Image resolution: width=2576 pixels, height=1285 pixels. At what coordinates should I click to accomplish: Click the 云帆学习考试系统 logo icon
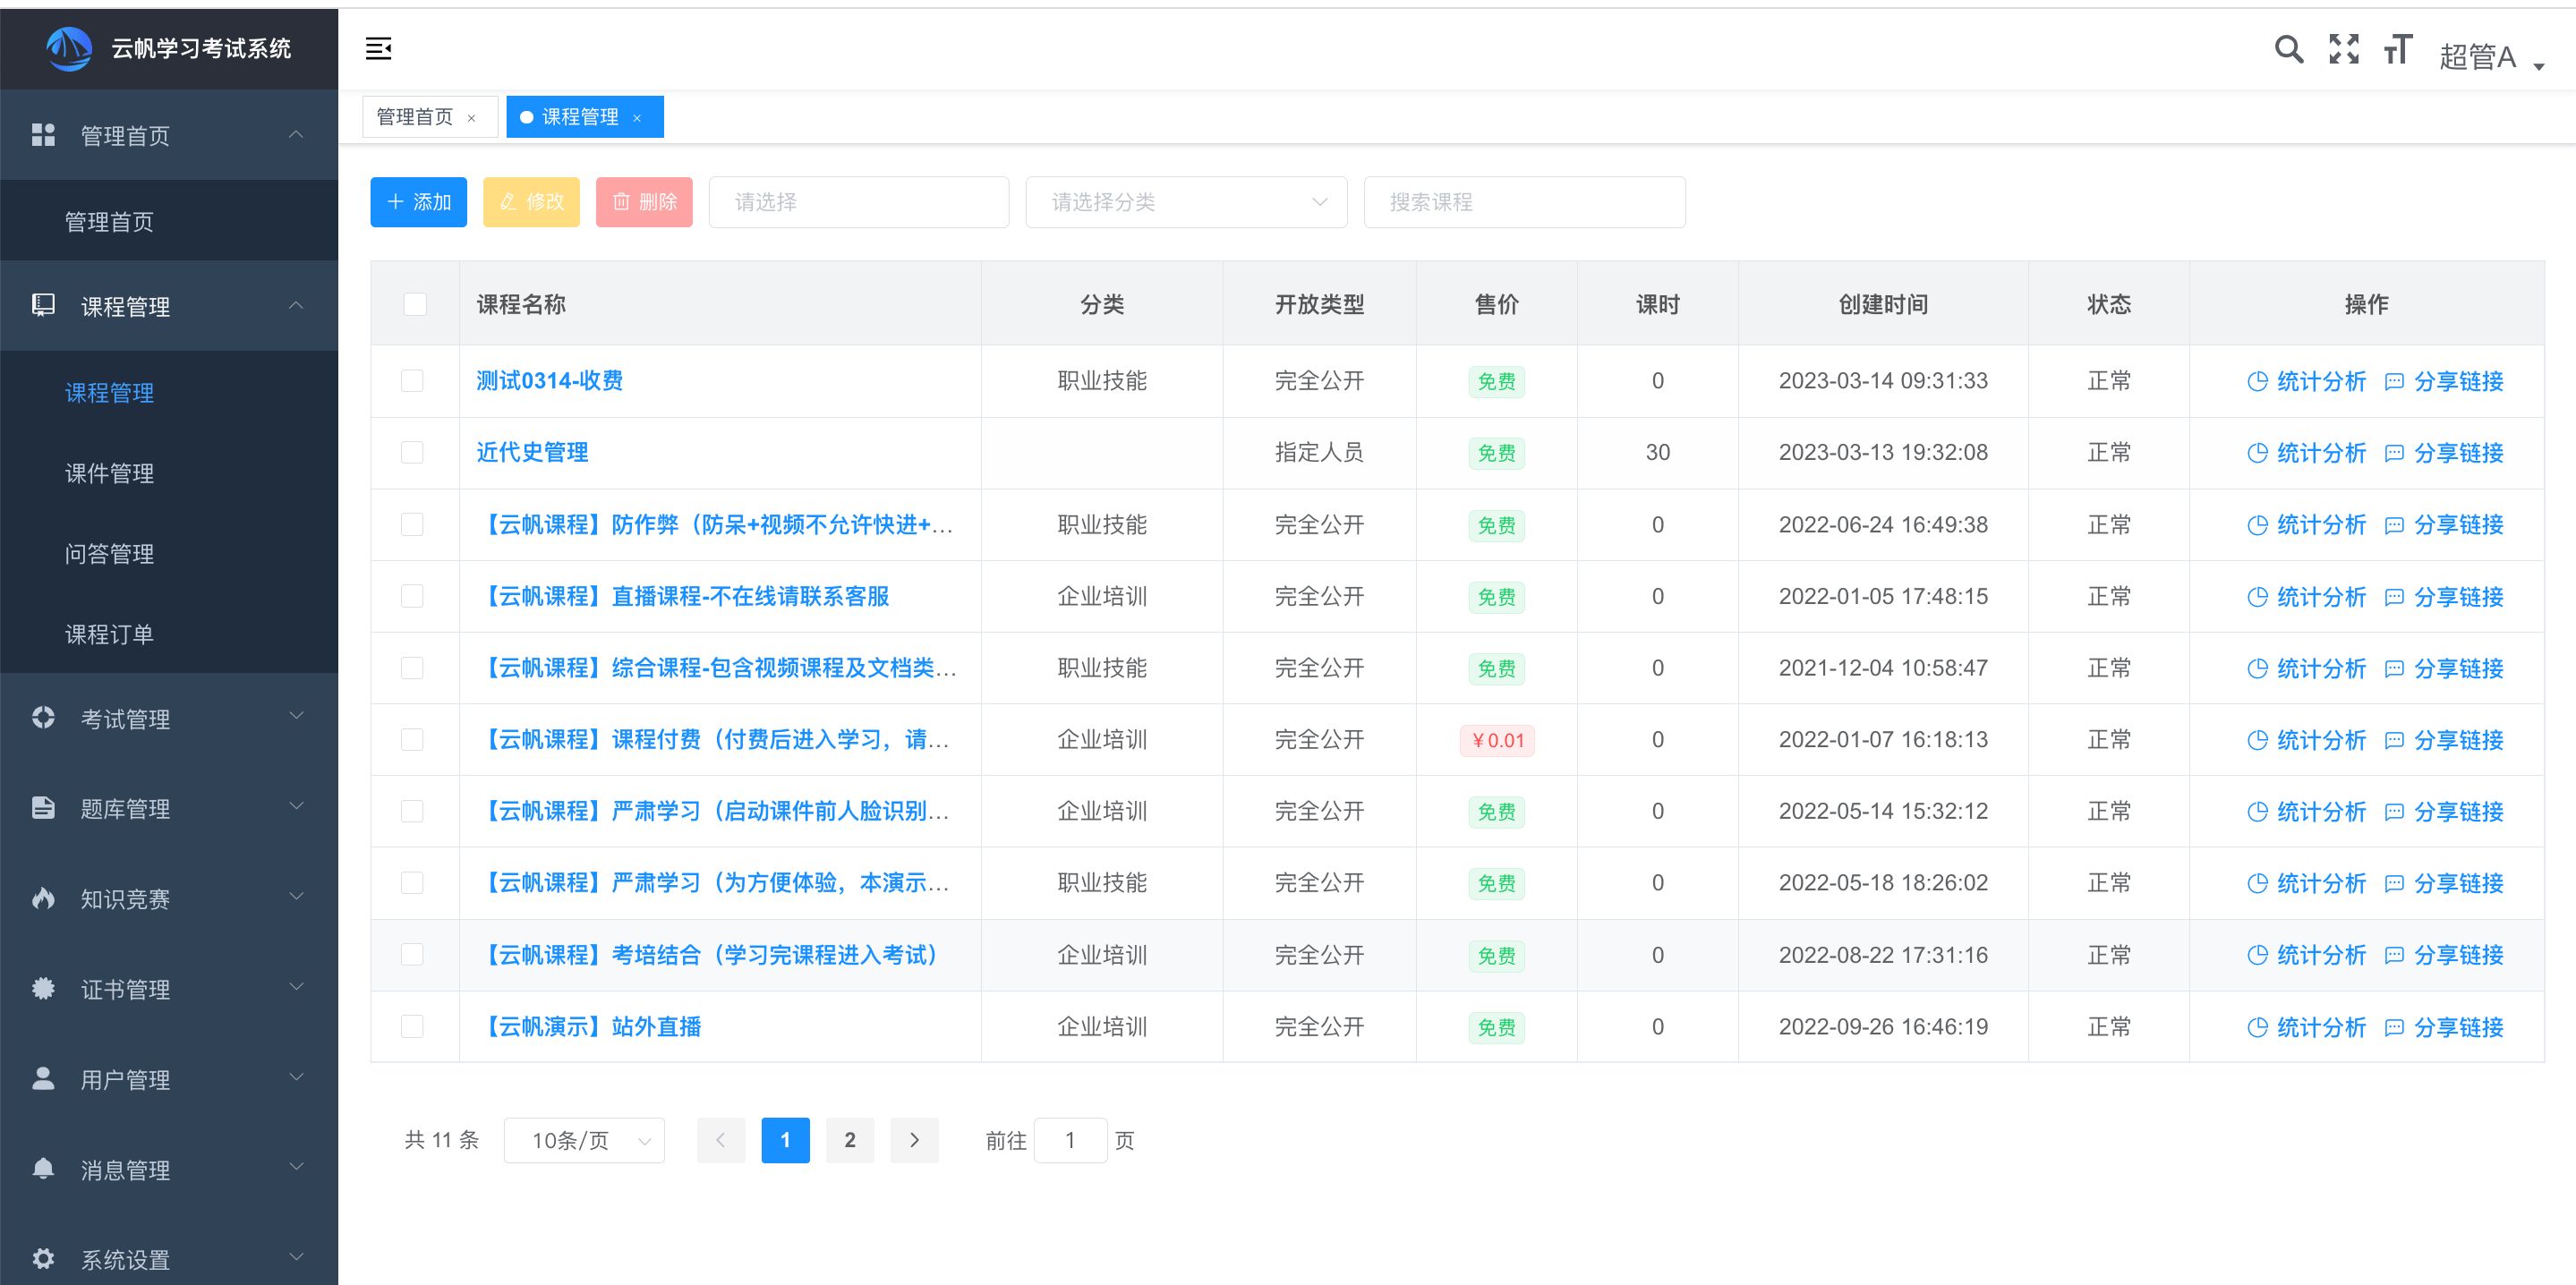click(69, 48)
